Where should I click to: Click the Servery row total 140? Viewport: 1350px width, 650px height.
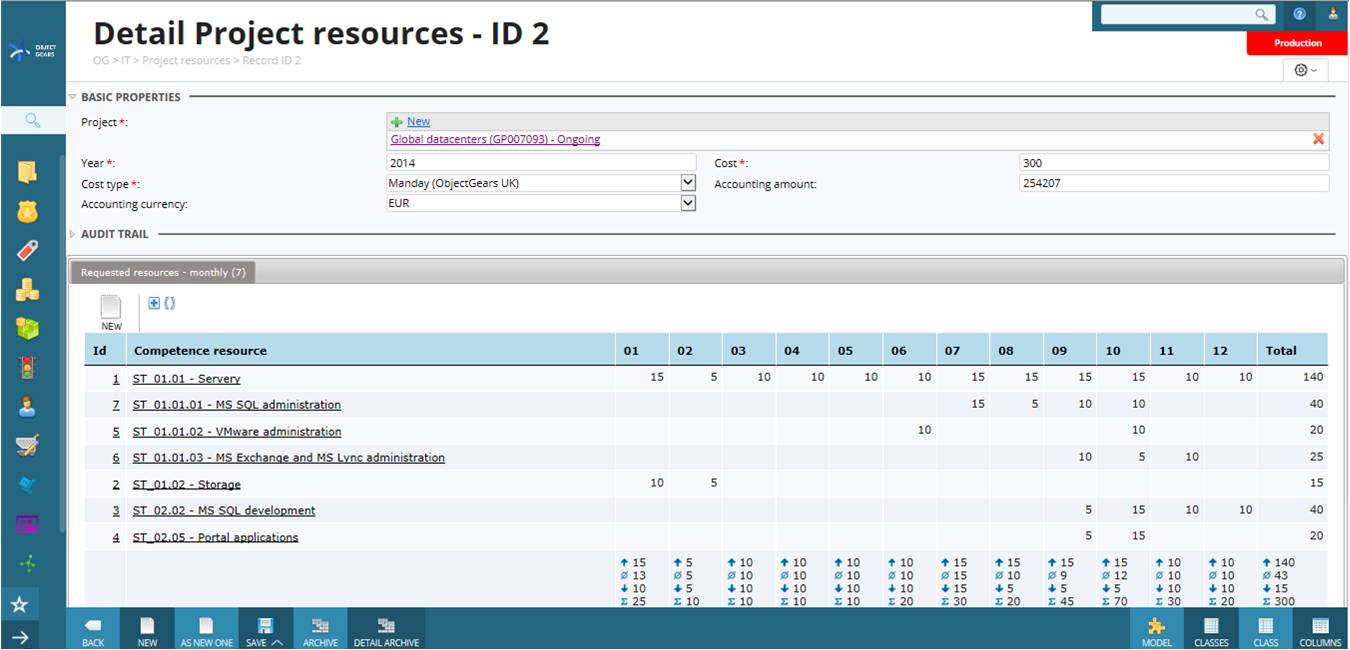1312,377
